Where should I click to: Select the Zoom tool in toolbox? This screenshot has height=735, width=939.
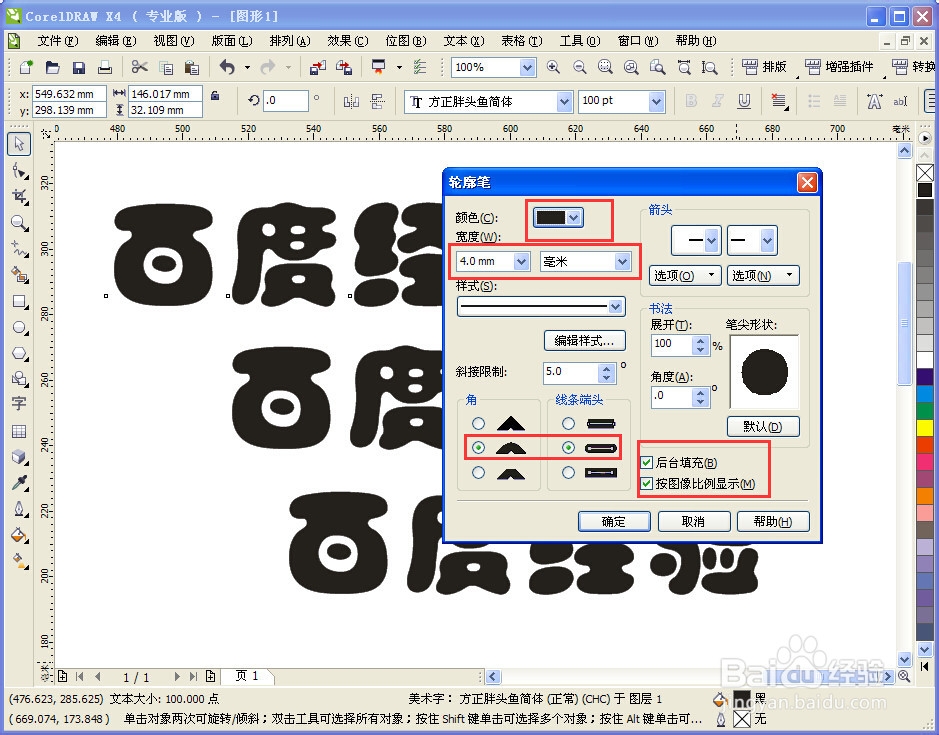coord(19,223)
